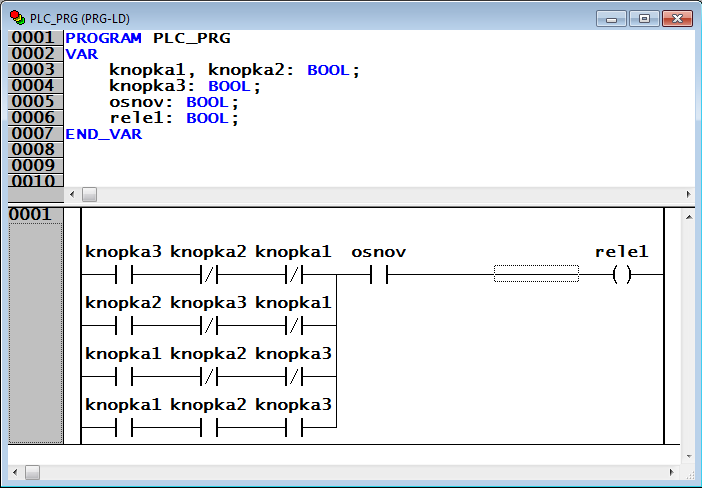This screenshot has width=706, height=490.
Task: Click BOOL type on the rele1 line
Action: (208, 118)
